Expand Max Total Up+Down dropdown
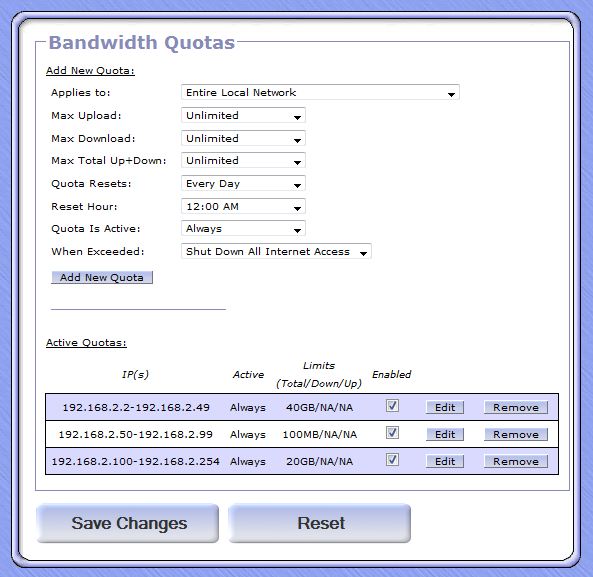Screen dimensions: 593x577 pos(243,161)
